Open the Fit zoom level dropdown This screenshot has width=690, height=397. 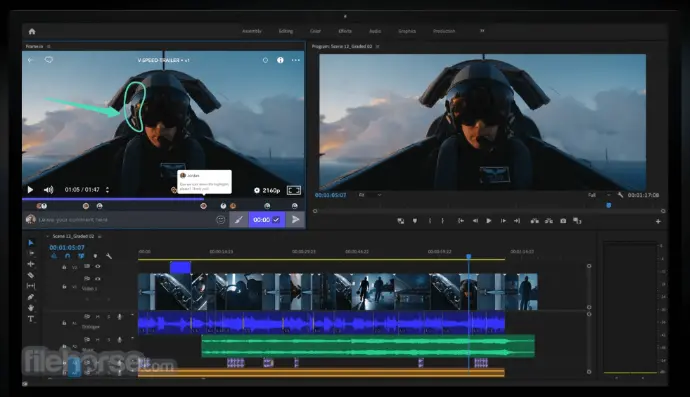point(370,195)
